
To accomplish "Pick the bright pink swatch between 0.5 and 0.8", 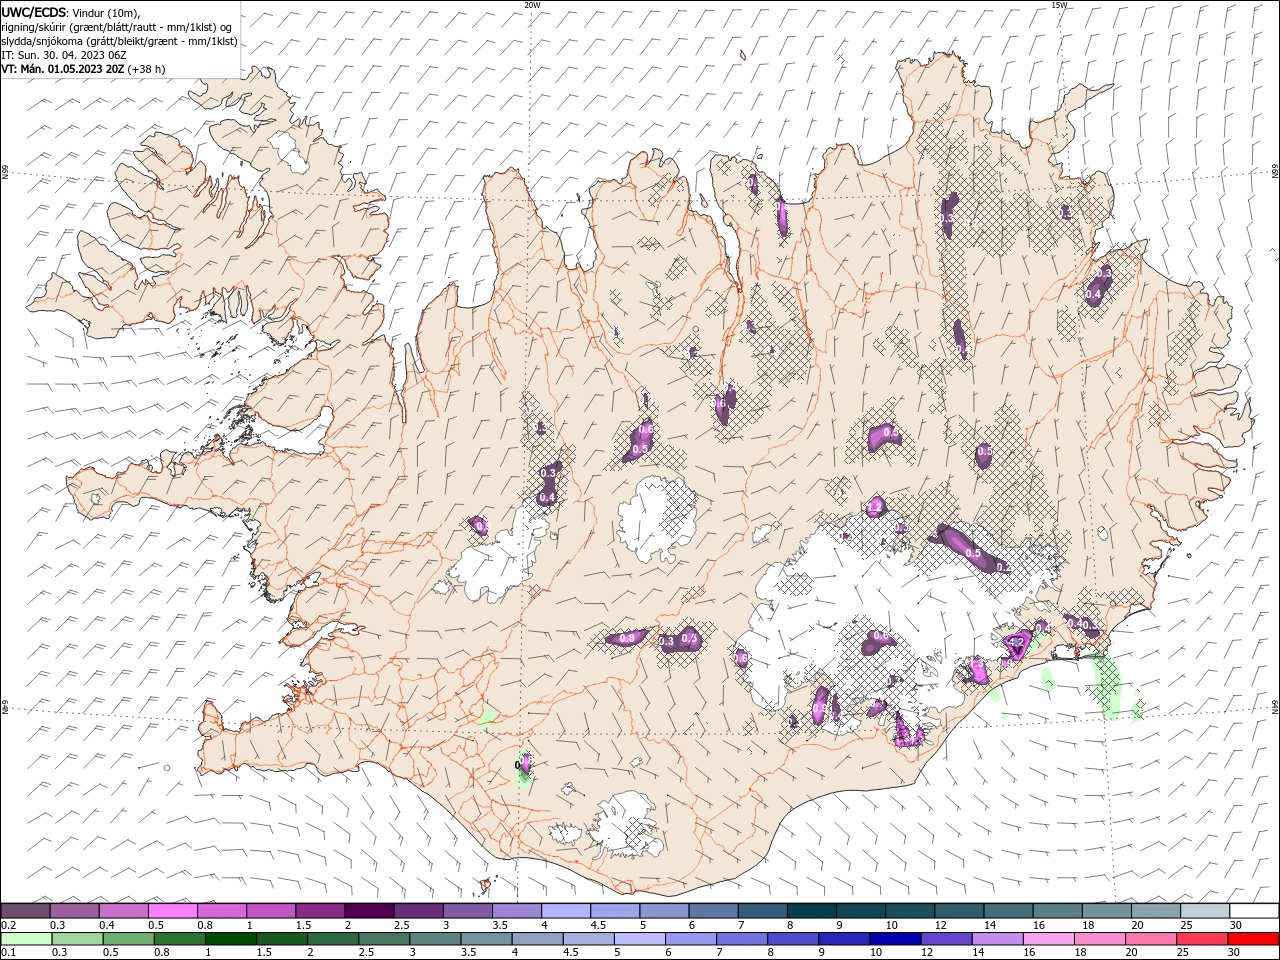I will click(173, 911).
